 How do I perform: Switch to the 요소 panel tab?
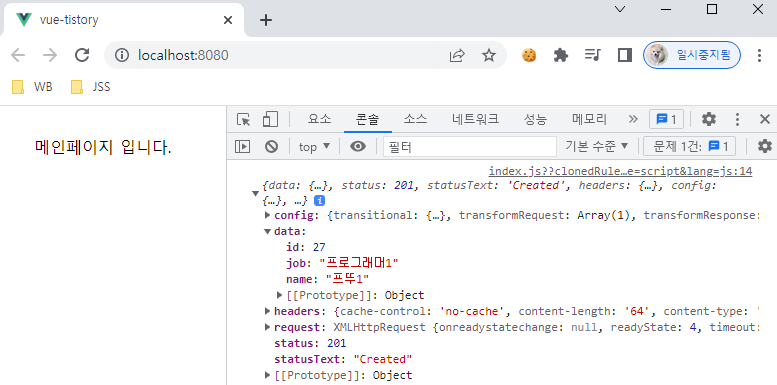click(x=319, y=119)
